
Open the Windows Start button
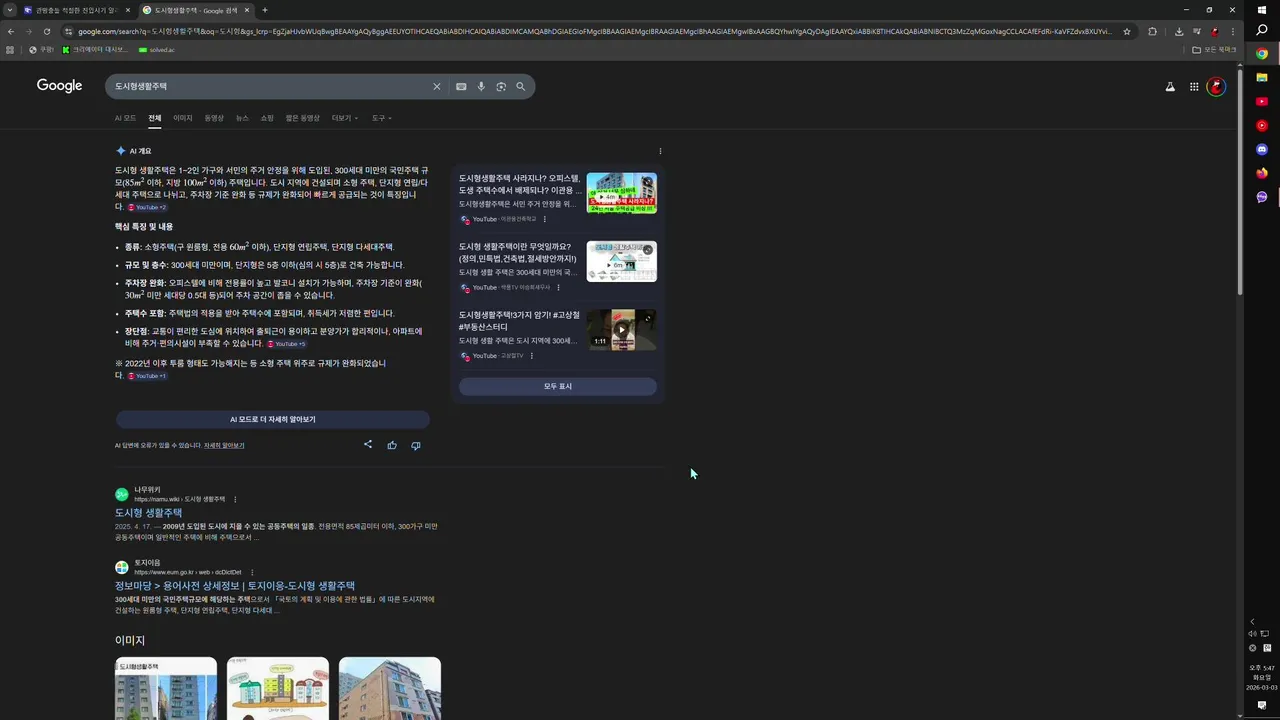[1262, 9]
